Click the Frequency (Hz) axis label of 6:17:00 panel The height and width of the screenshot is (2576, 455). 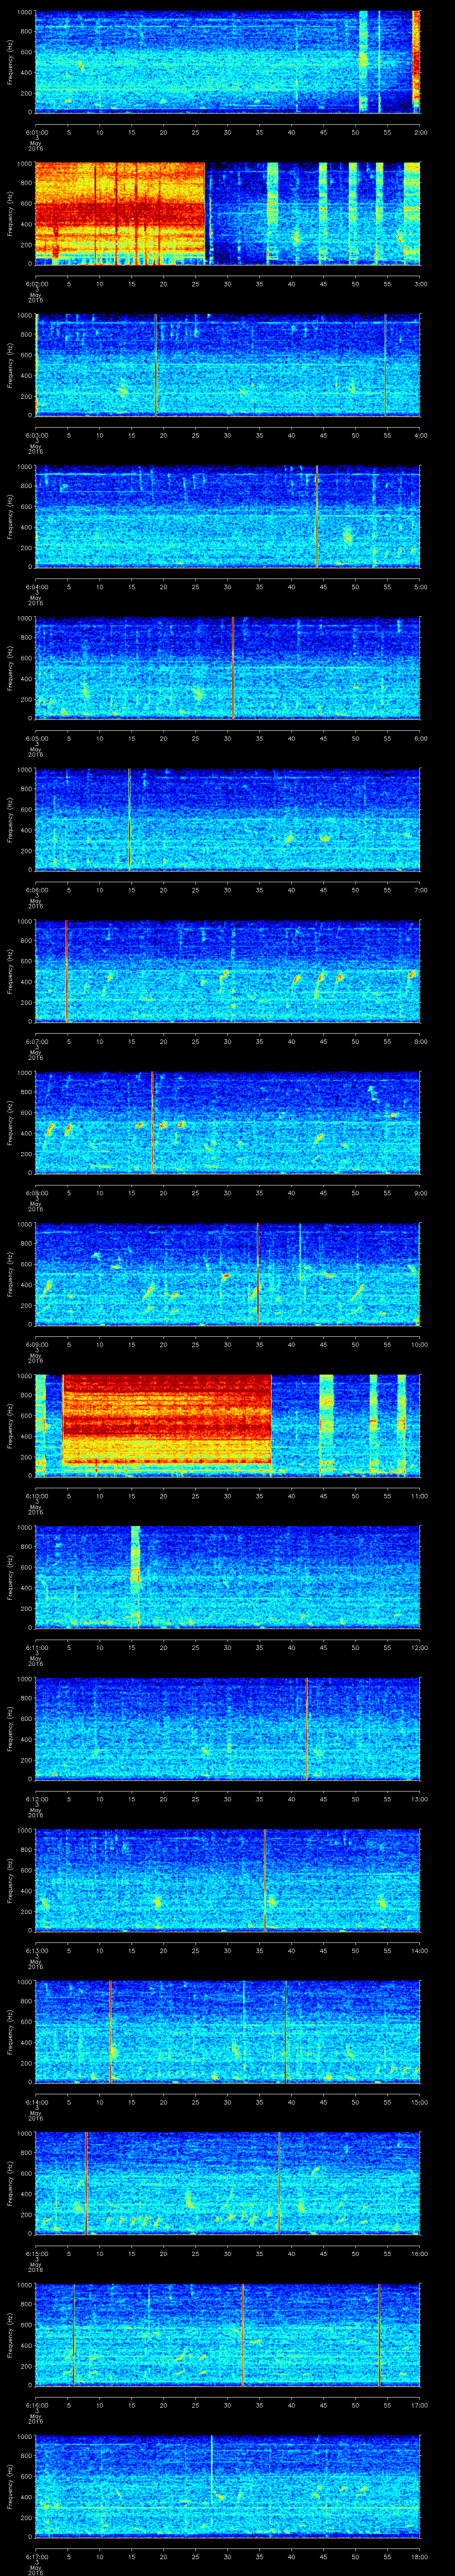tap(11, 2488)
